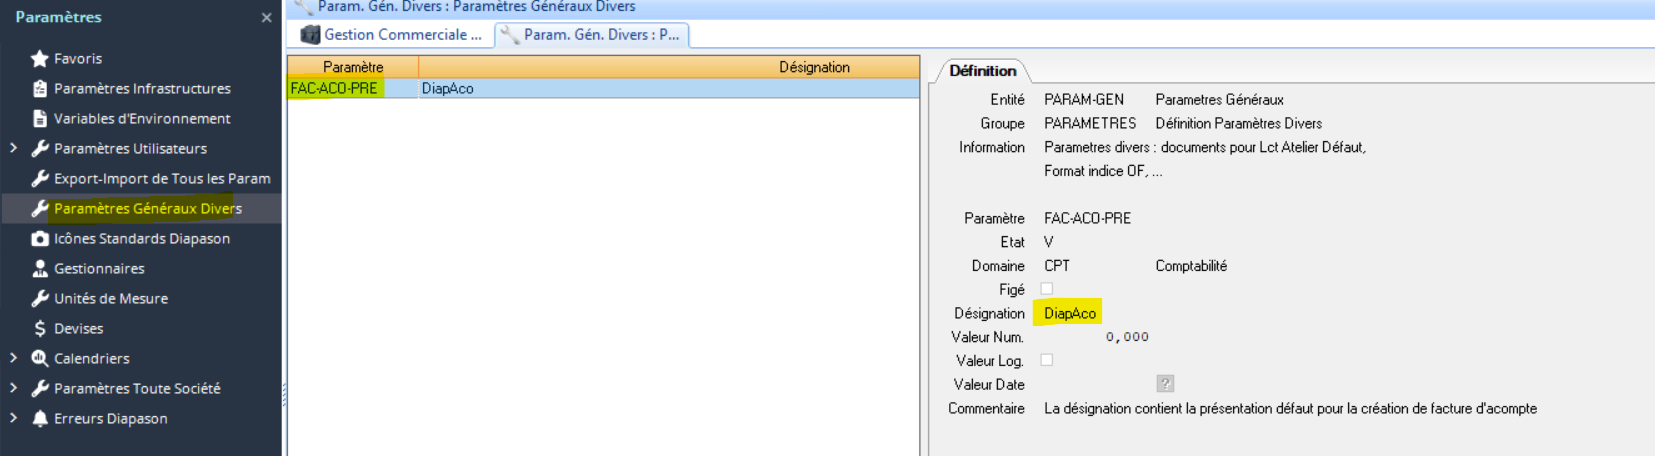The width and height of the screenshot is (1655, 456).
Task: Click the Variables d'Environnement document icon
Action: (40, 119)
